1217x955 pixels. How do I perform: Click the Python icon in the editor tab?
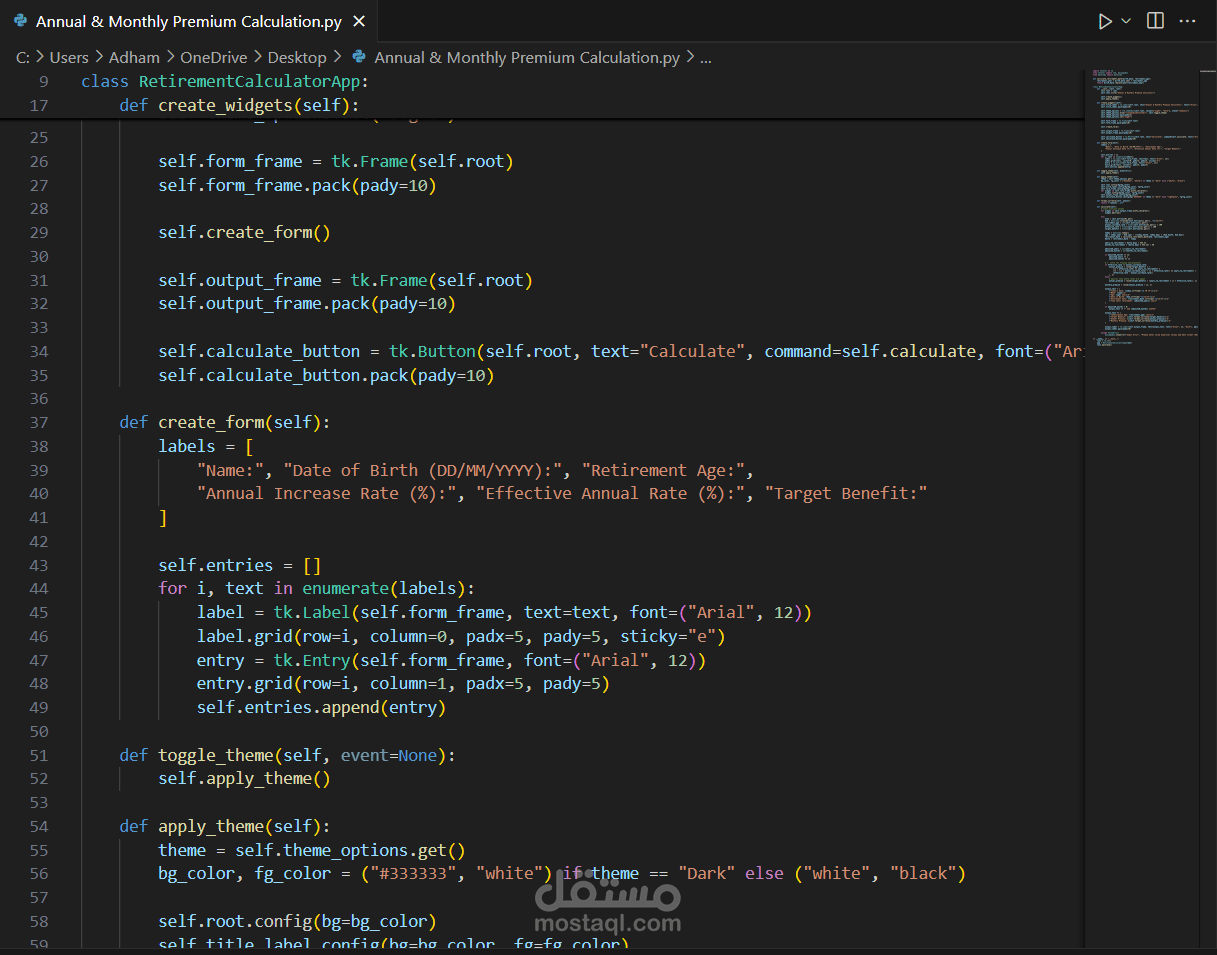coord(20,21)
